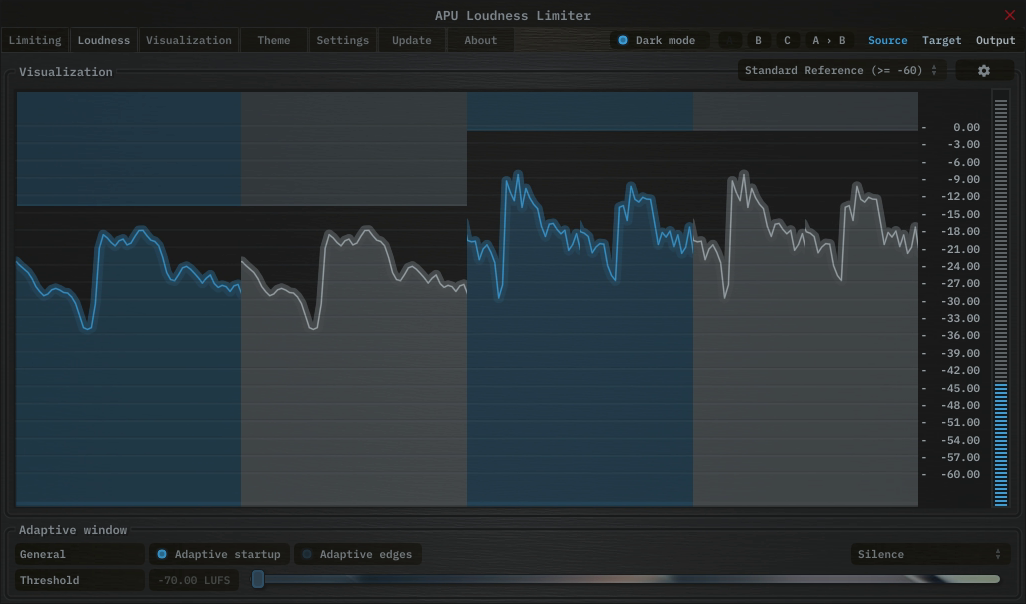Show the Target signal view
Image resolution: width=1026 pixels, height=604 pixels.
(941, 41)
